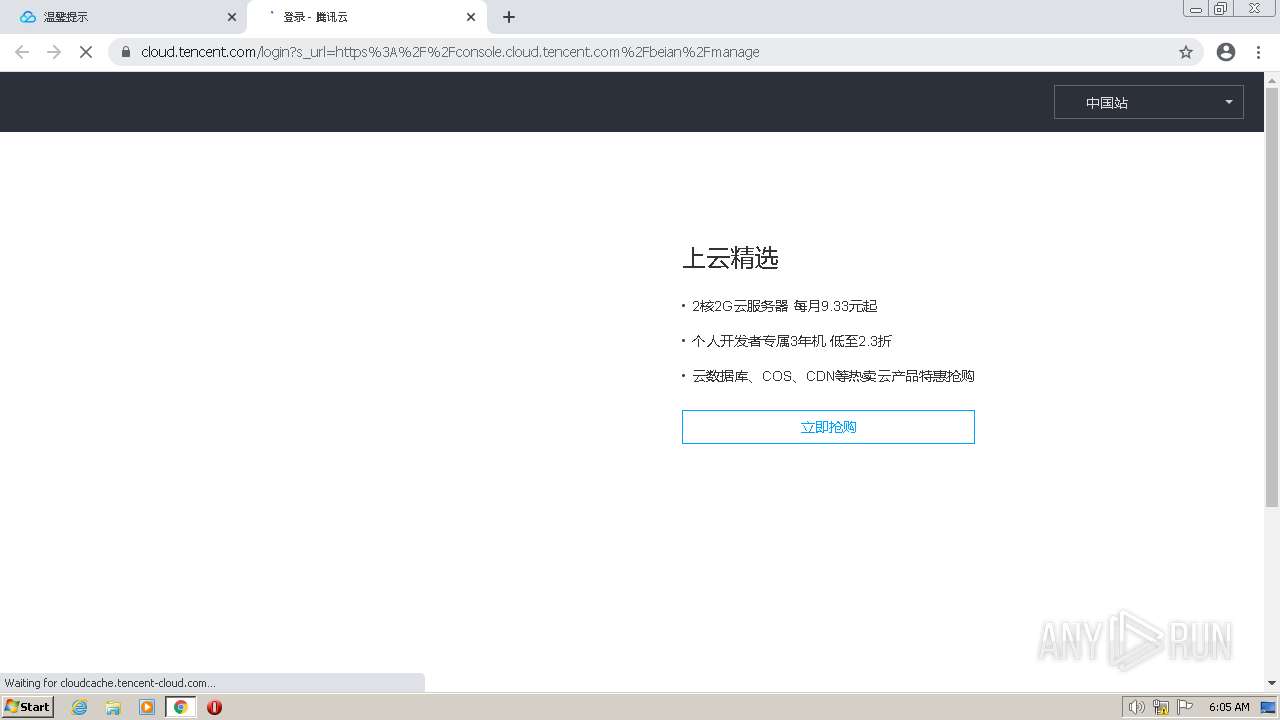Image resolution: width=1280 pixels, height=720 pixels.
Task: Open the Chrome profile account icon
Action: (1226, 52)
